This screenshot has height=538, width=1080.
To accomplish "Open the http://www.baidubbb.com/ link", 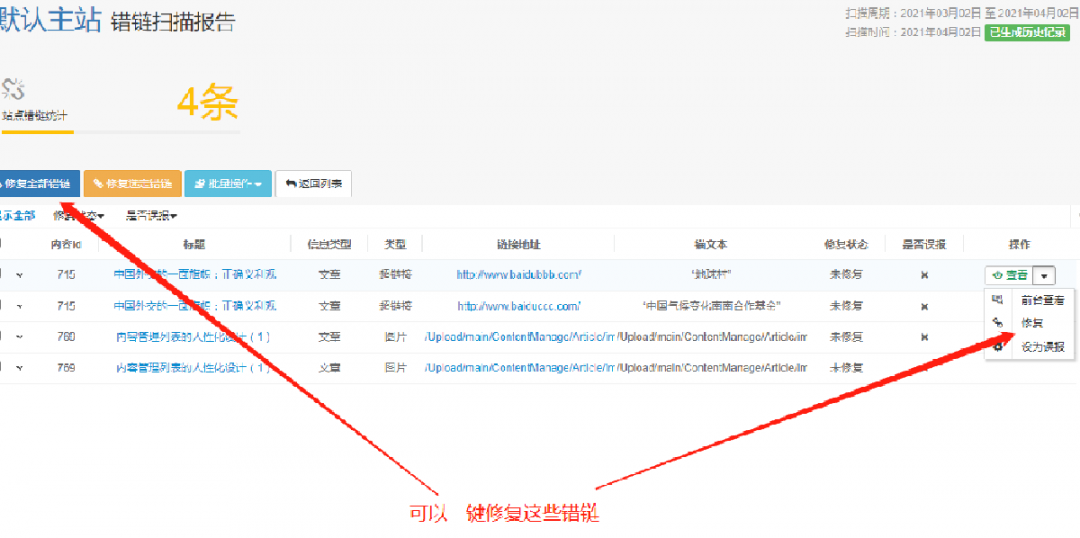I will tap(518, 275).
